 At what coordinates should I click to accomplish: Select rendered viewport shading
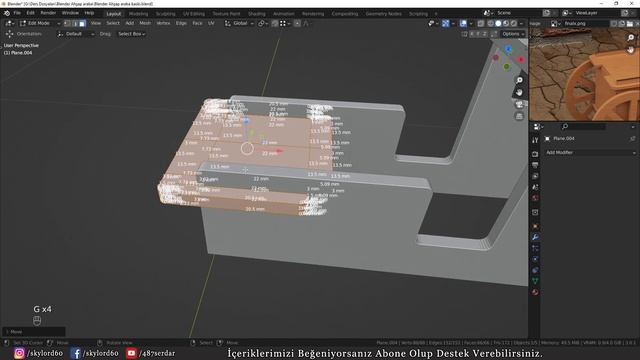pyautogui.click(x=514, y=23)
